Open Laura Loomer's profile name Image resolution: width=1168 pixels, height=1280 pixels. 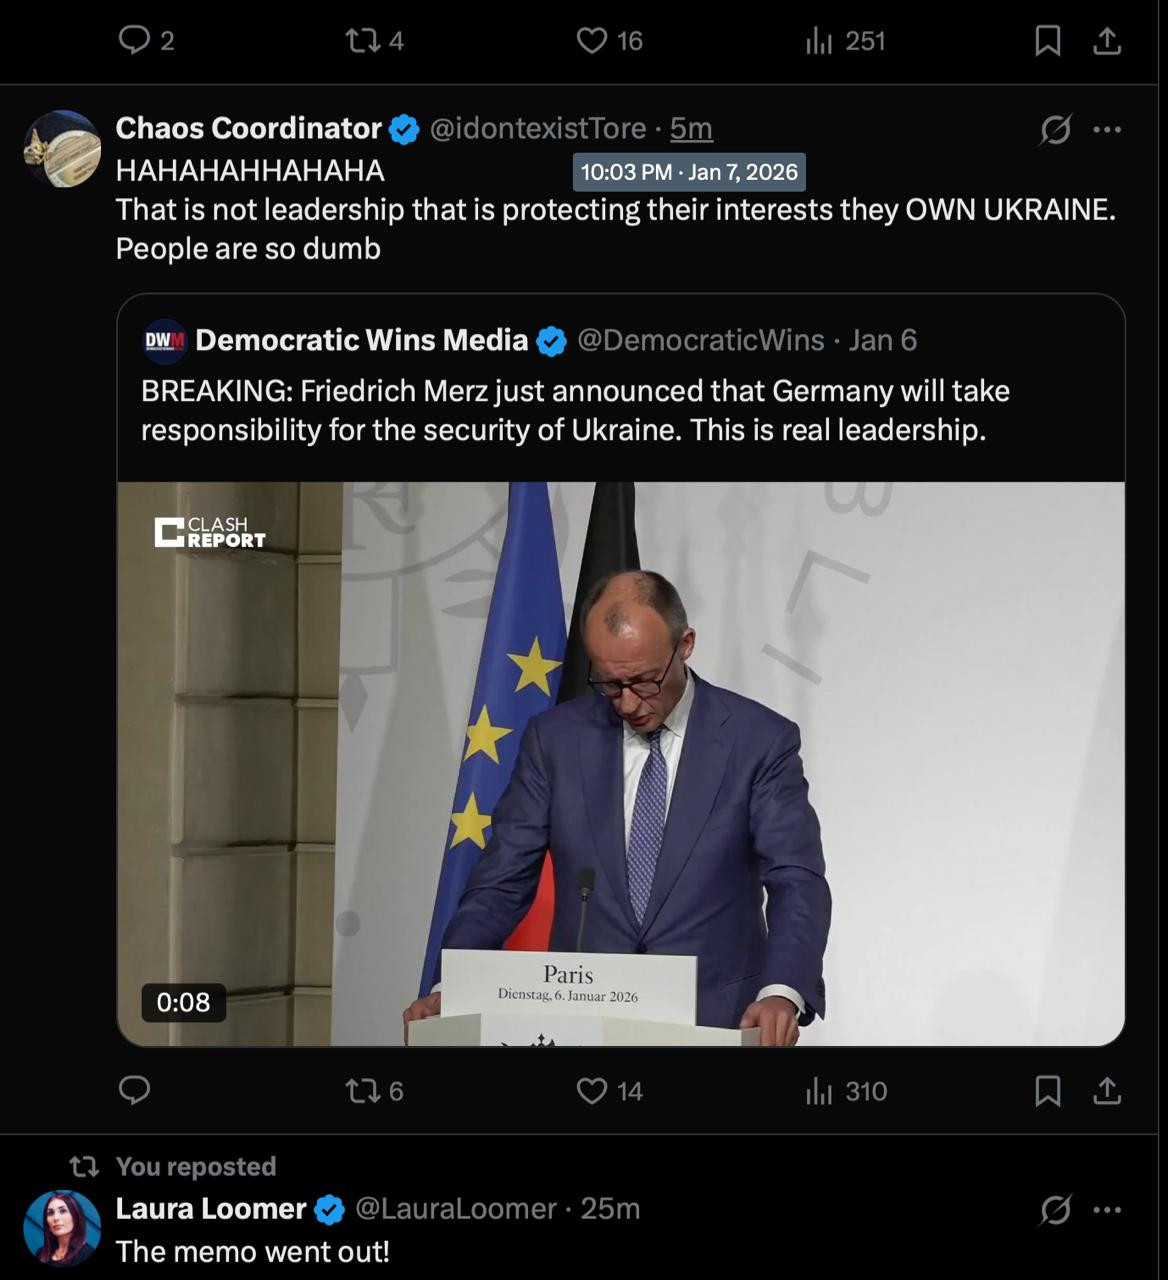coord(211,1208)
